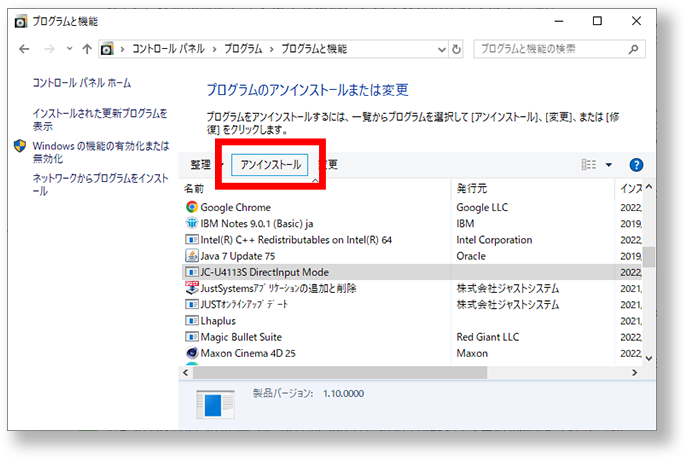This screenshot has height=459, width=686.
Task: Click the アンインストール button
Action: click(270, 165)
